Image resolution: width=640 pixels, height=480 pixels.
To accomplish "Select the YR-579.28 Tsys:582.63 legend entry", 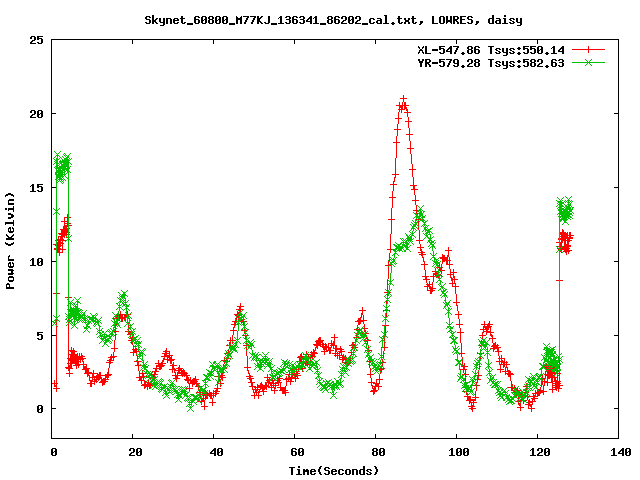I will tap(491, 63).
